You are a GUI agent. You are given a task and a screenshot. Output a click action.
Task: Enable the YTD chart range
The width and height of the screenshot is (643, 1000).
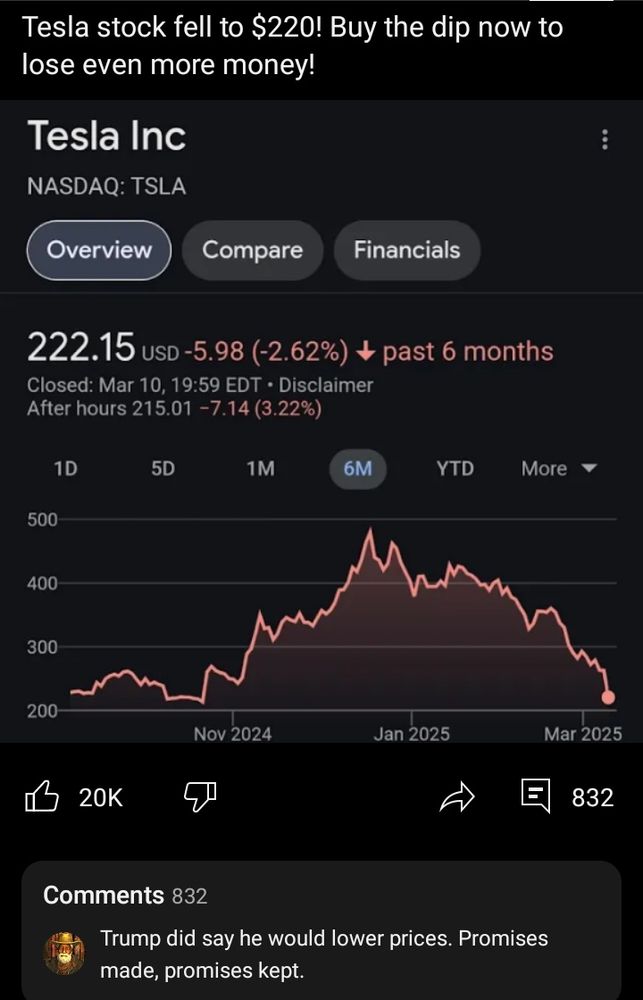(455, 468)
